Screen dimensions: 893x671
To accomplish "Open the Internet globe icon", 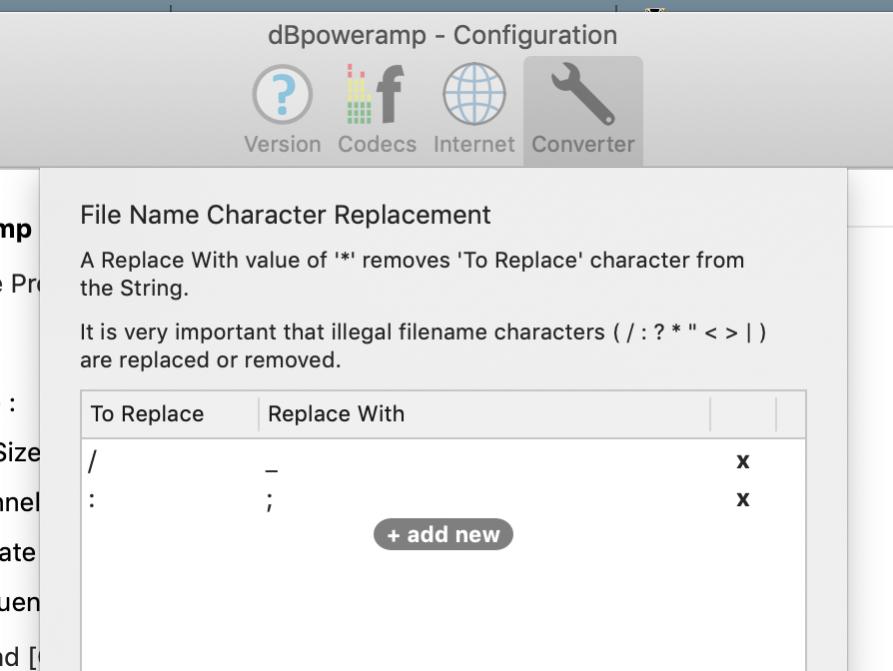I will pos(473,96).
